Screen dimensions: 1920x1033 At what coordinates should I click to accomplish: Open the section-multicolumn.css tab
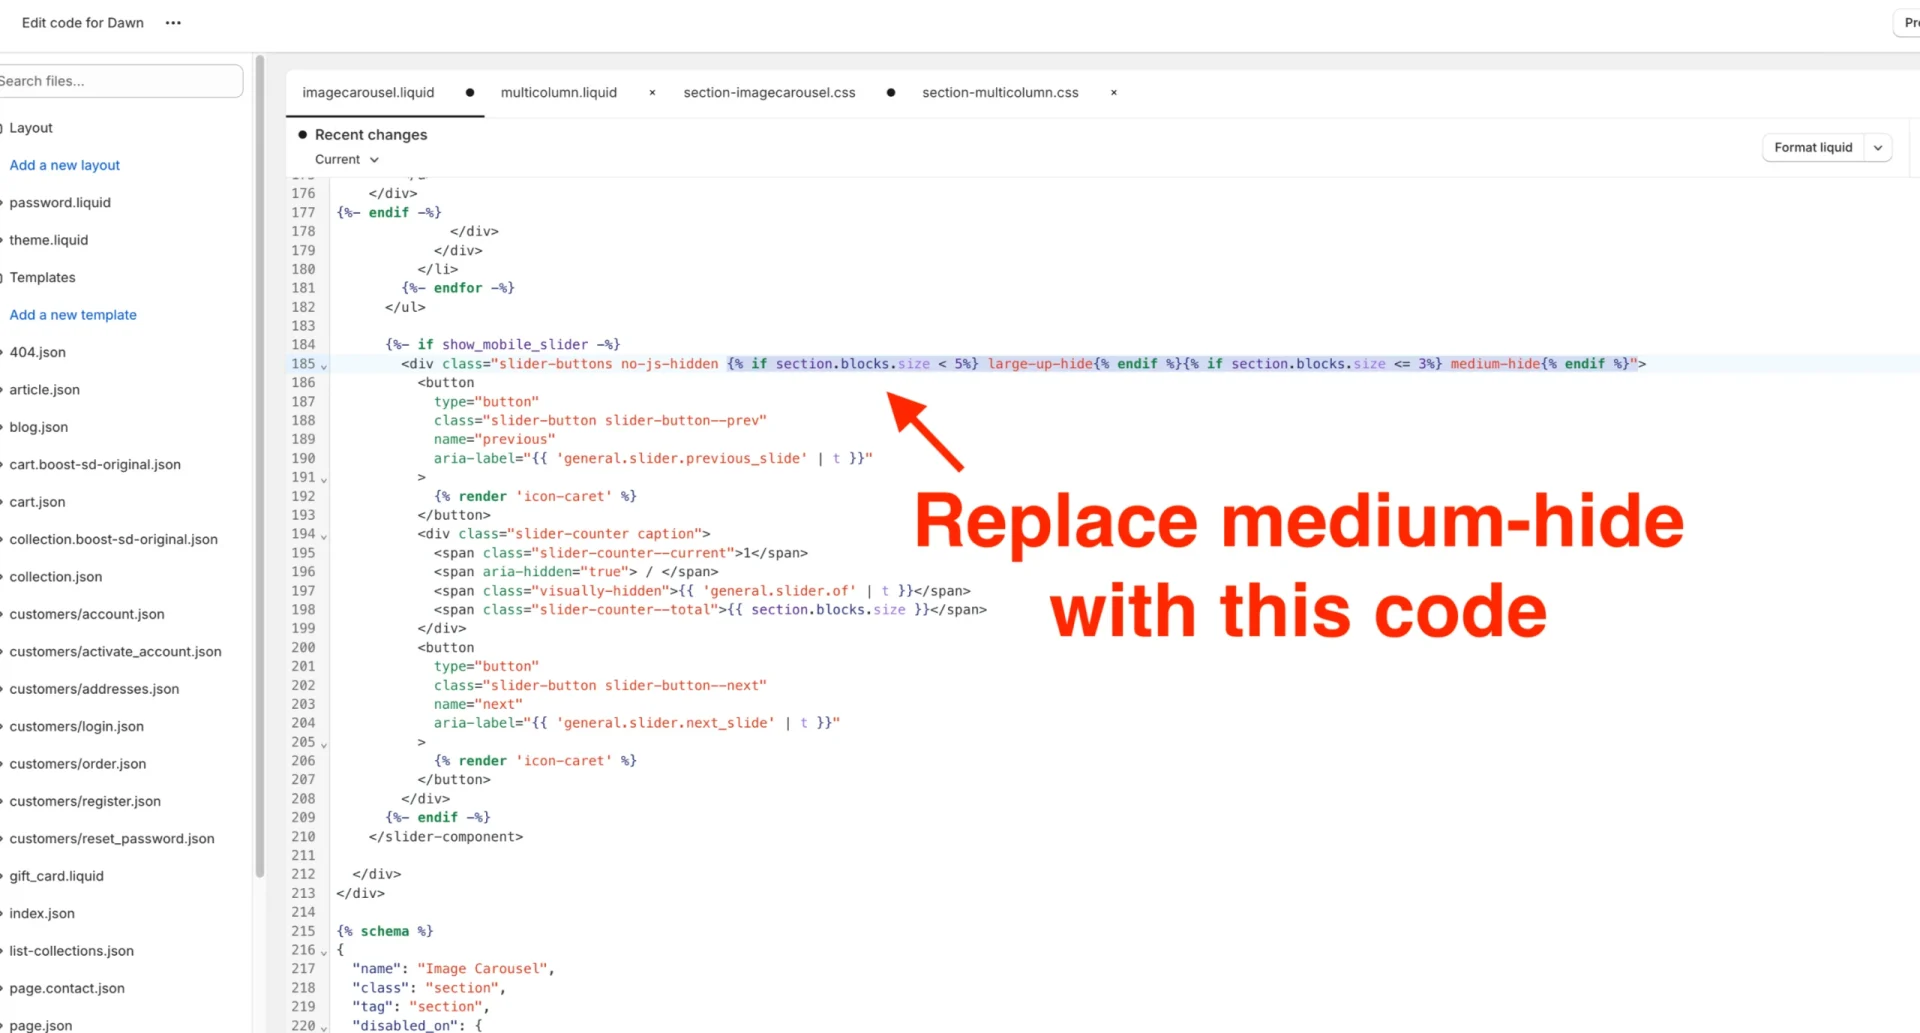[1000, 93]
